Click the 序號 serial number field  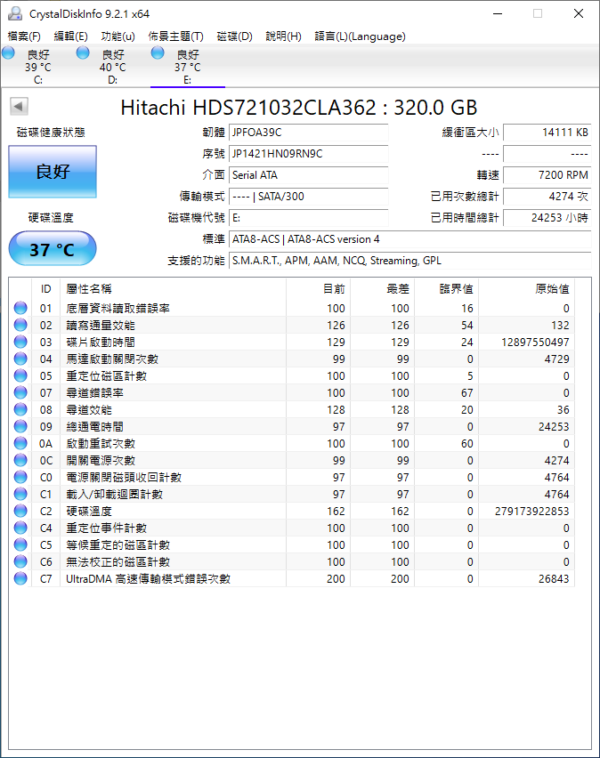point(305,154)
